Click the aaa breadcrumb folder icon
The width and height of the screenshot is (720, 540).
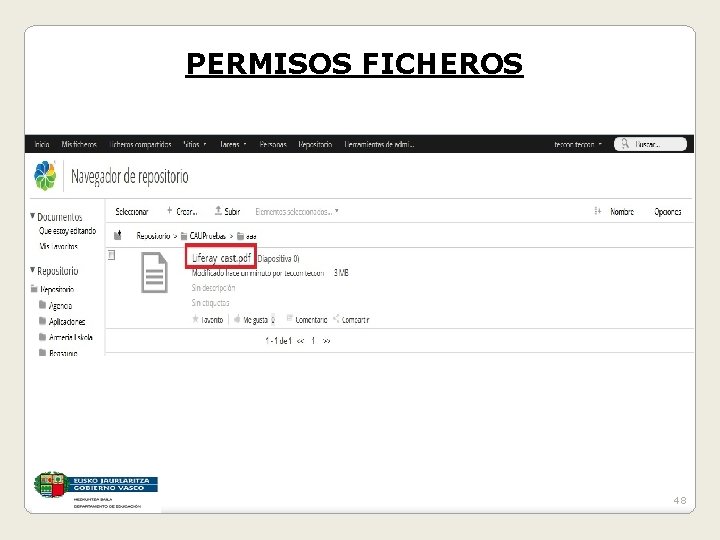pos(240,236)
